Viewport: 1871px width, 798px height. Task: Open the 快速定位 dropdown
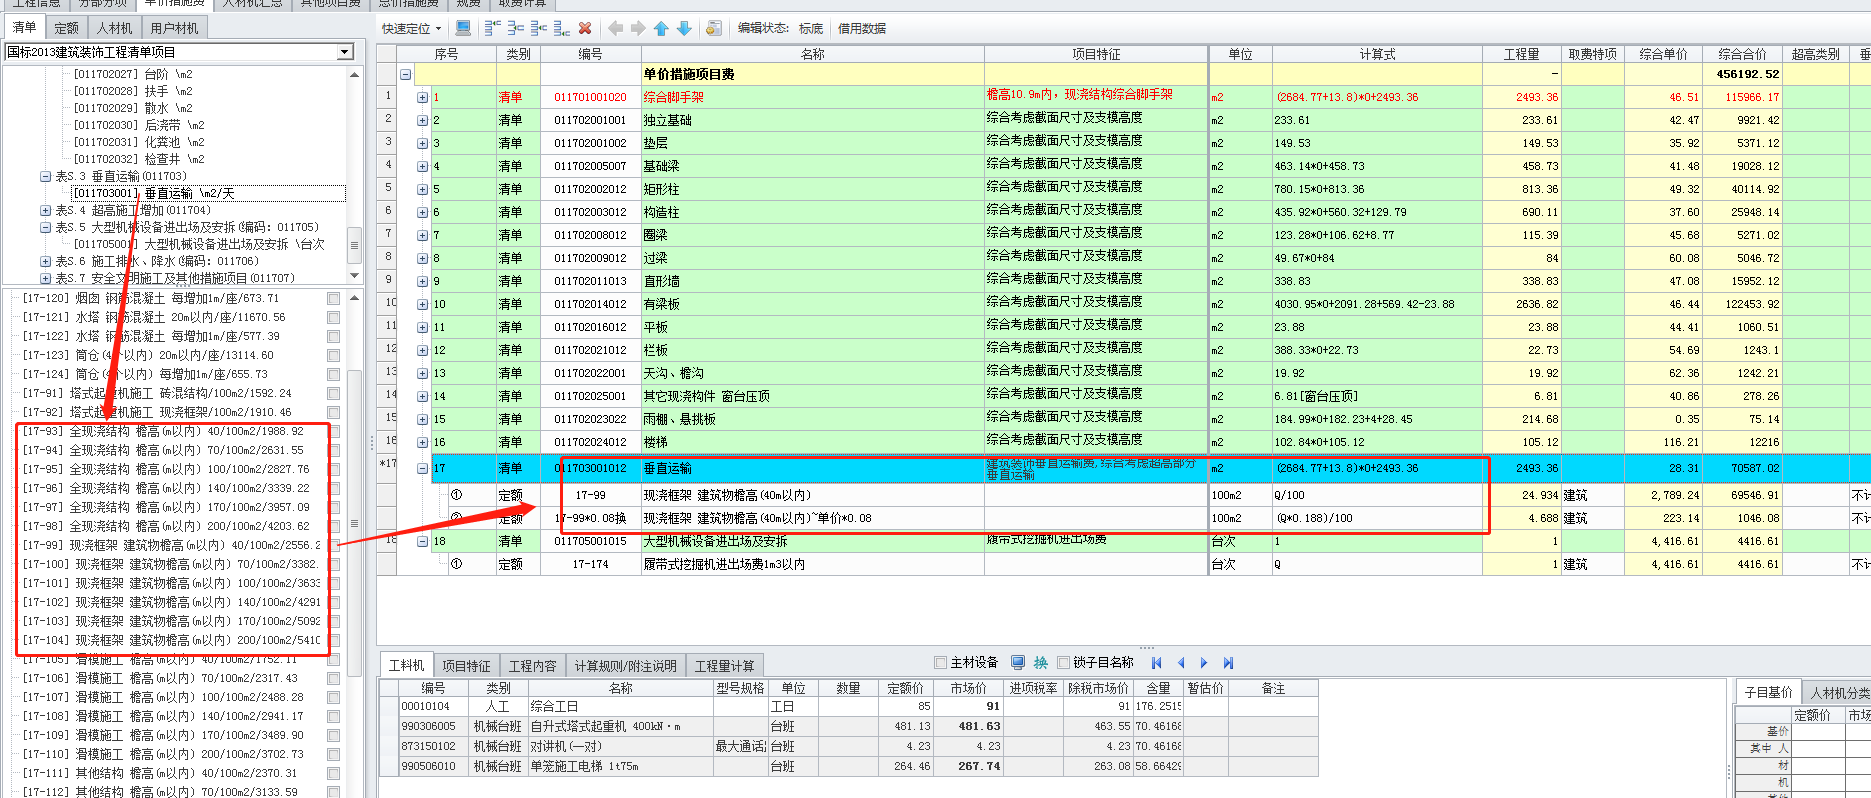411,28
